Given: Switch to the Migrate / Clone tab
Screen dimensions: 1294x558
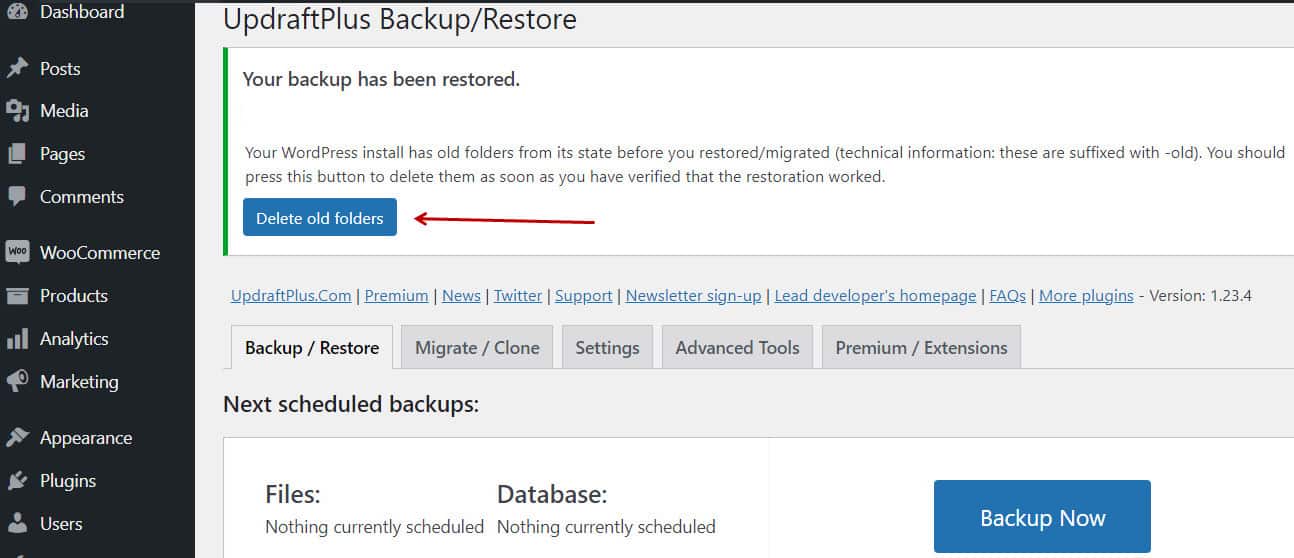Looking at the screenshot, I should 477,347.
